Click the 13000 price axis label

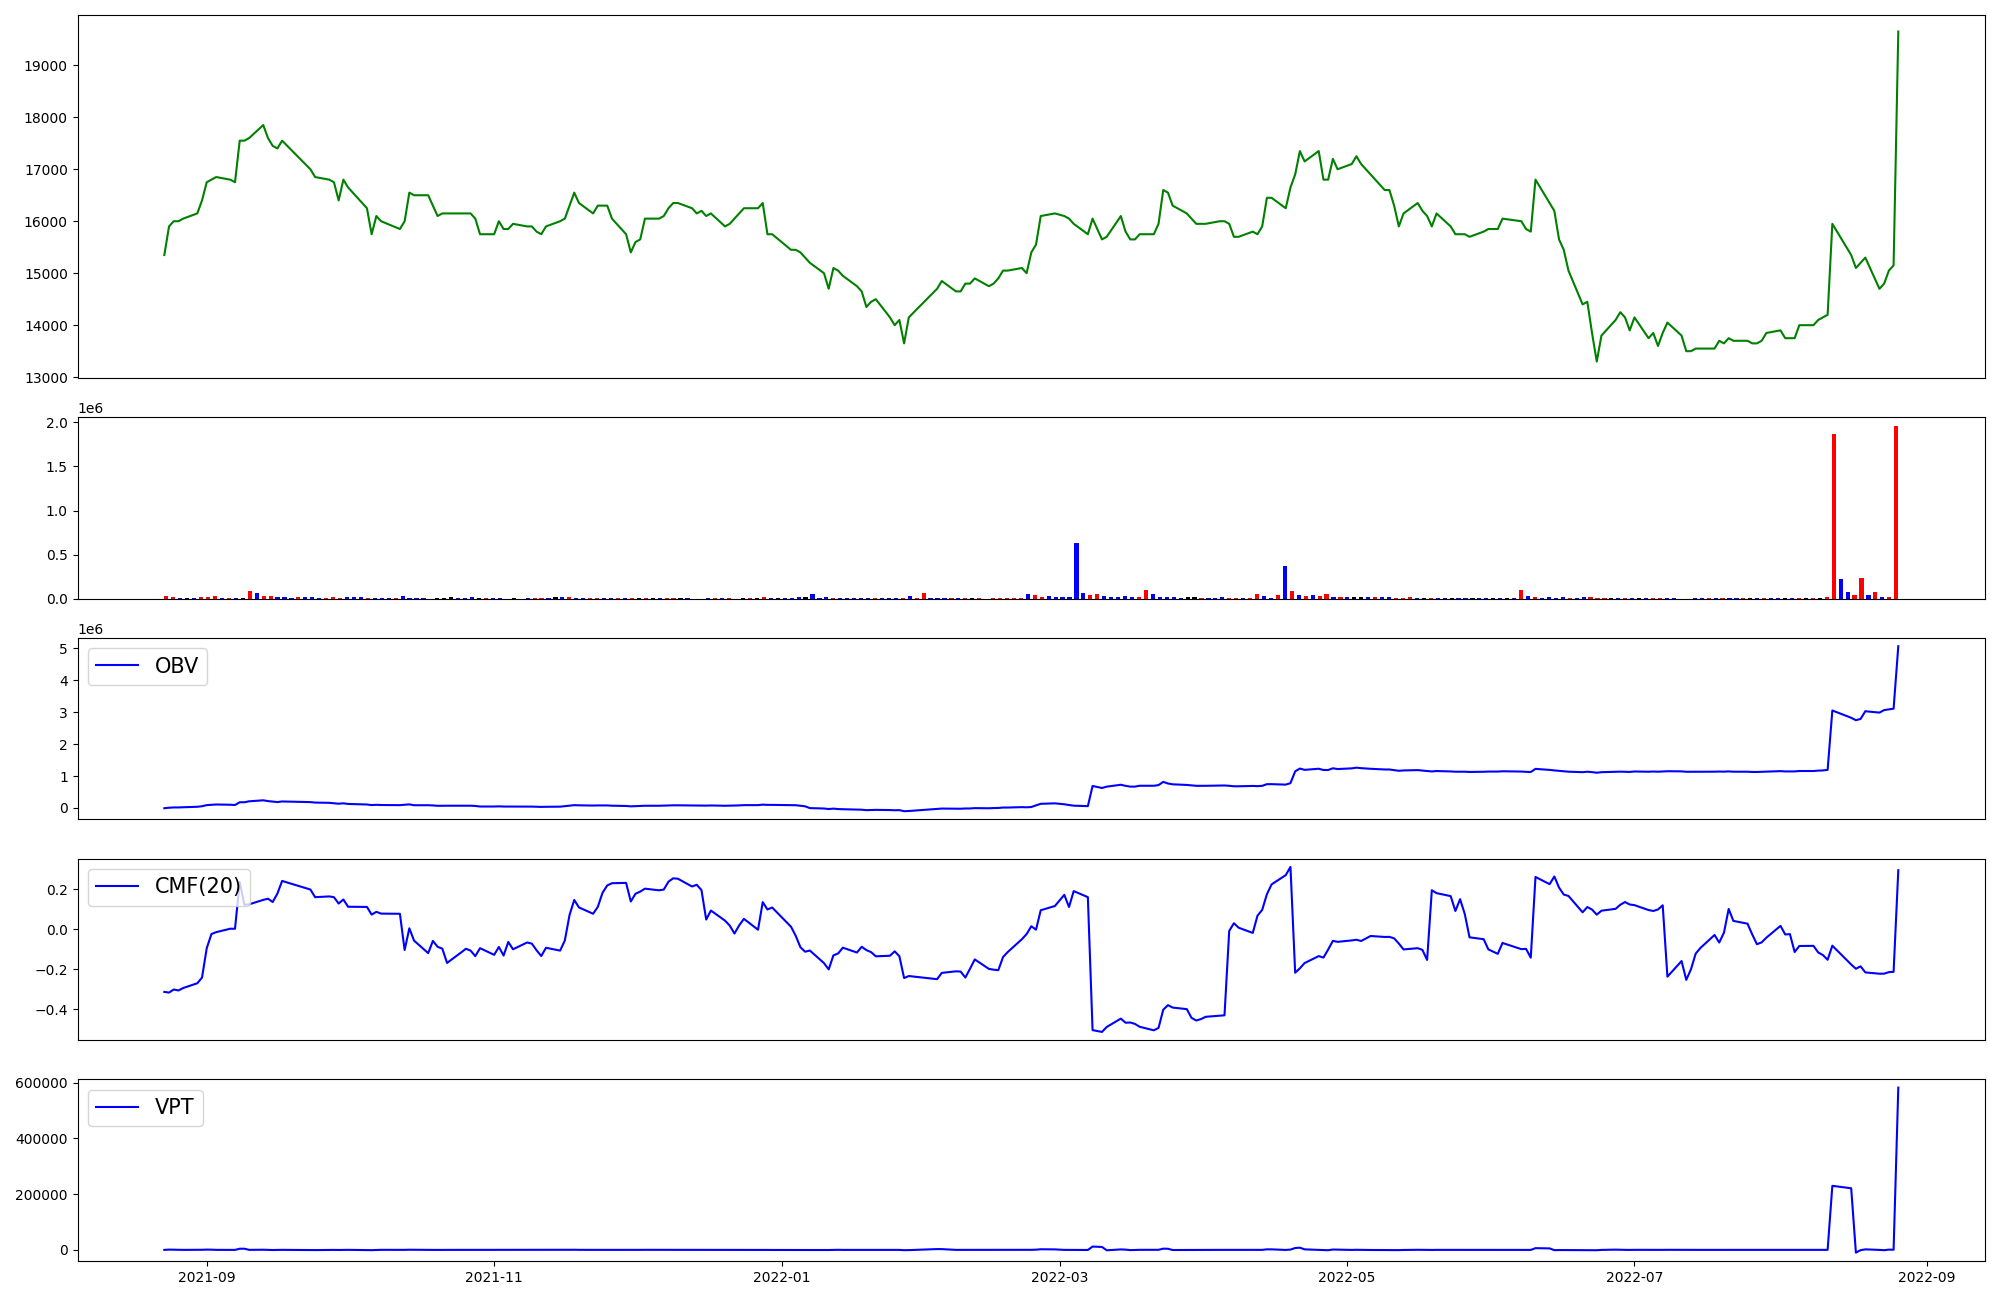pos(46,378)
